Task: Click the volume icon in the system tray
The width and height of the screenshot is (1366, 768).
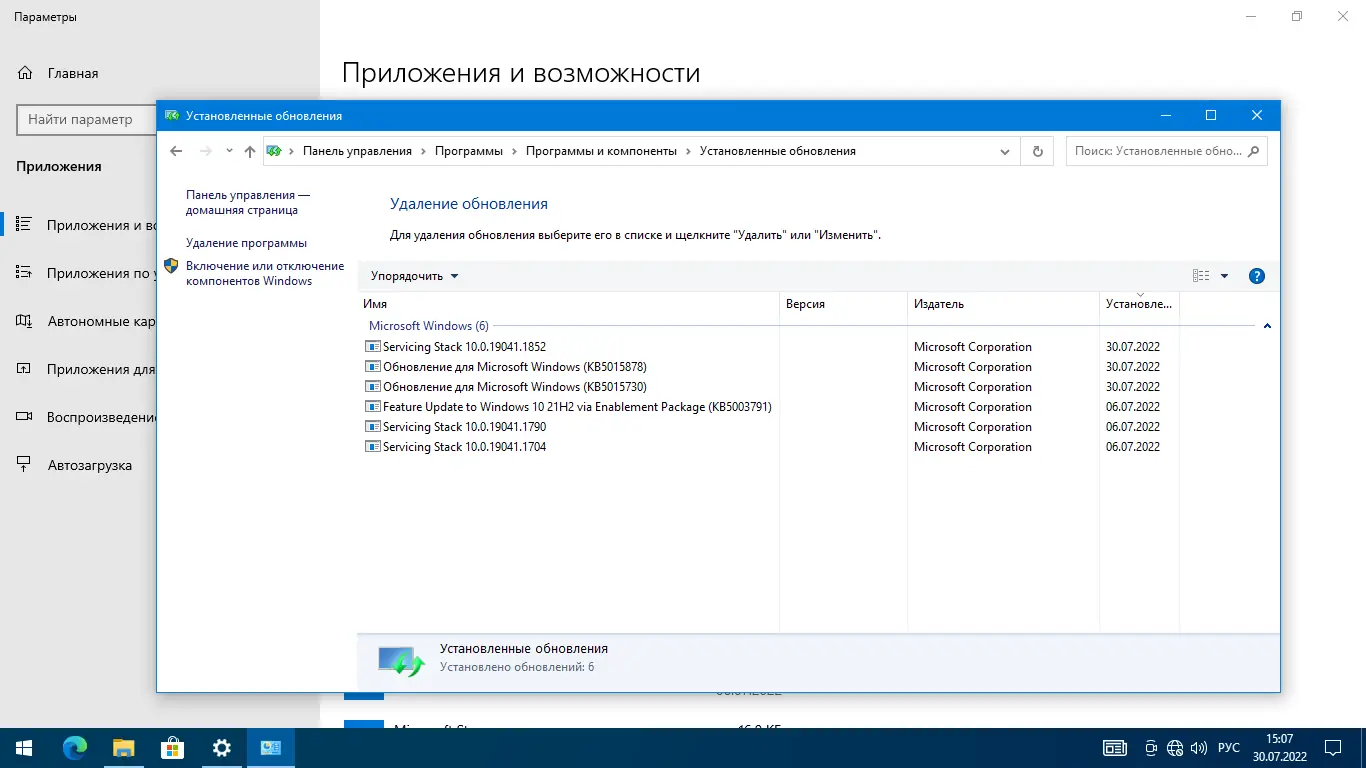Action: 1198,747
